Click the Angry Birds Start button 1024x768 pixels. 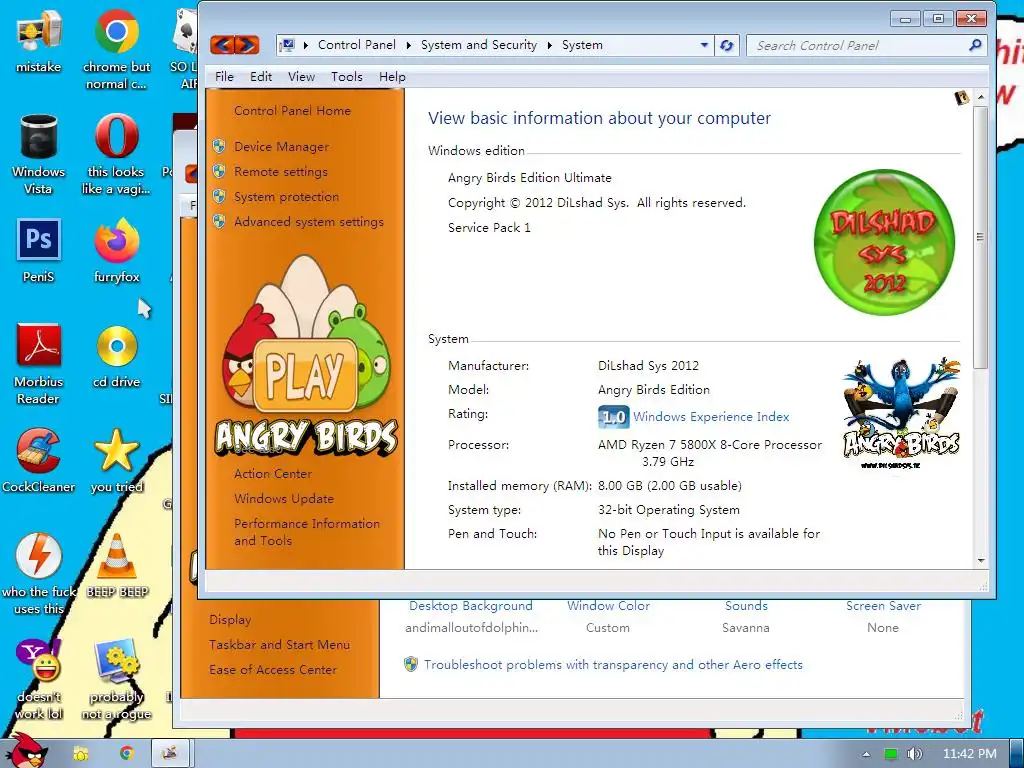point(27,751)
